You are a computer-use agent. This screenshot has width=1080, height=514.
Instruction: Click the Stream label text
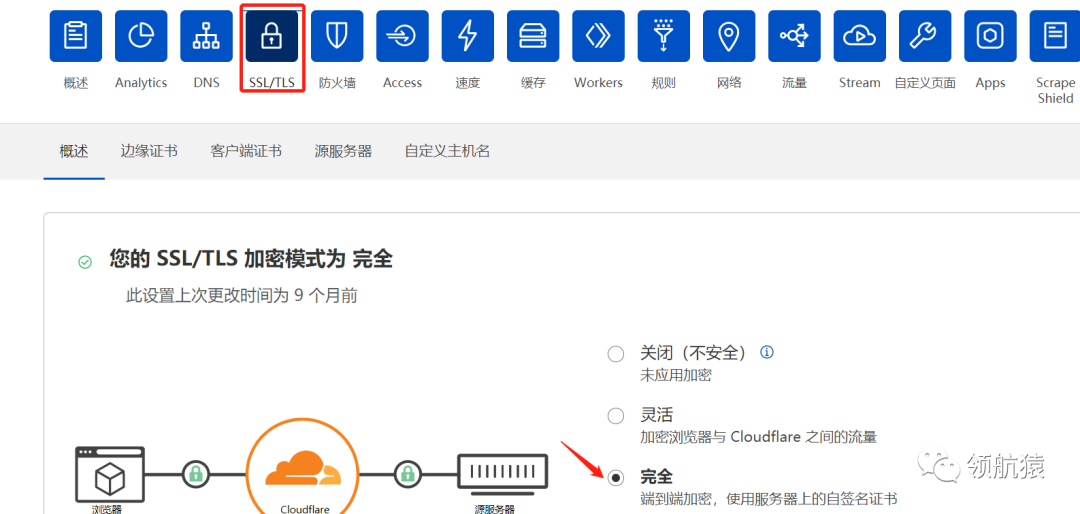point(860,83)
